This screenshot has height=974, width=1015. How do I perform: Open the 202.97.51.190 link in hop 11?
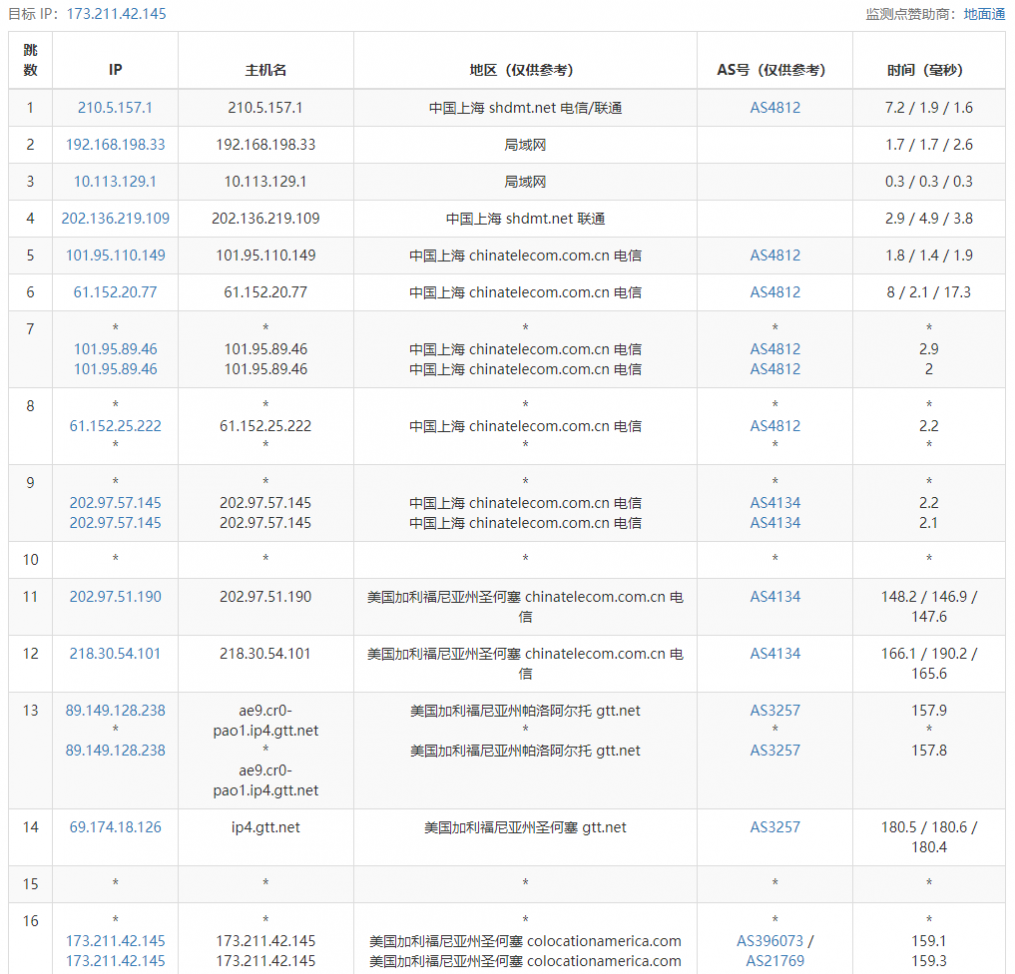pos(115,597)
